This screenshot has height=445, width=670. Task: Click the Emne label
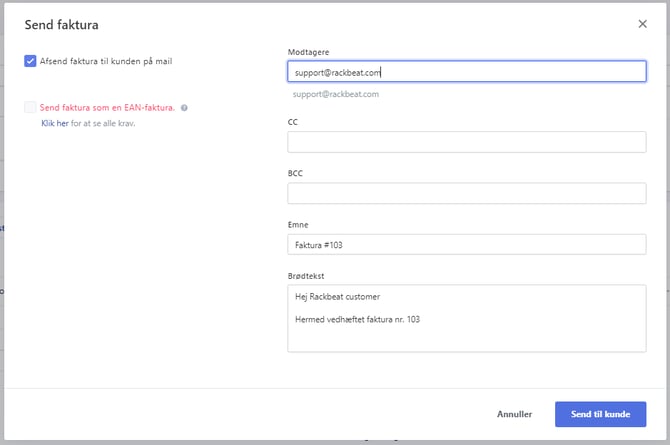pos(298,225)
